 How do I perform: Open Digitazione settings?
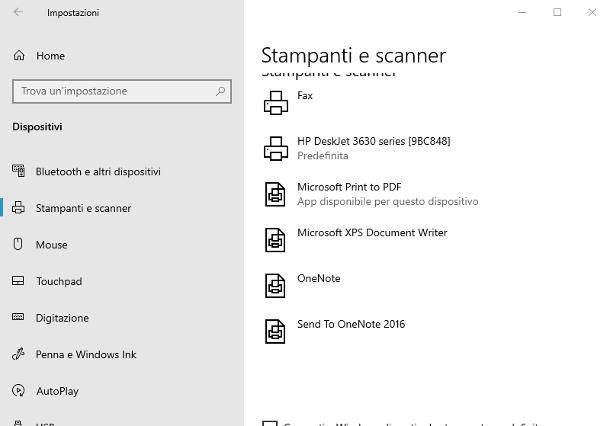(62, 318)
